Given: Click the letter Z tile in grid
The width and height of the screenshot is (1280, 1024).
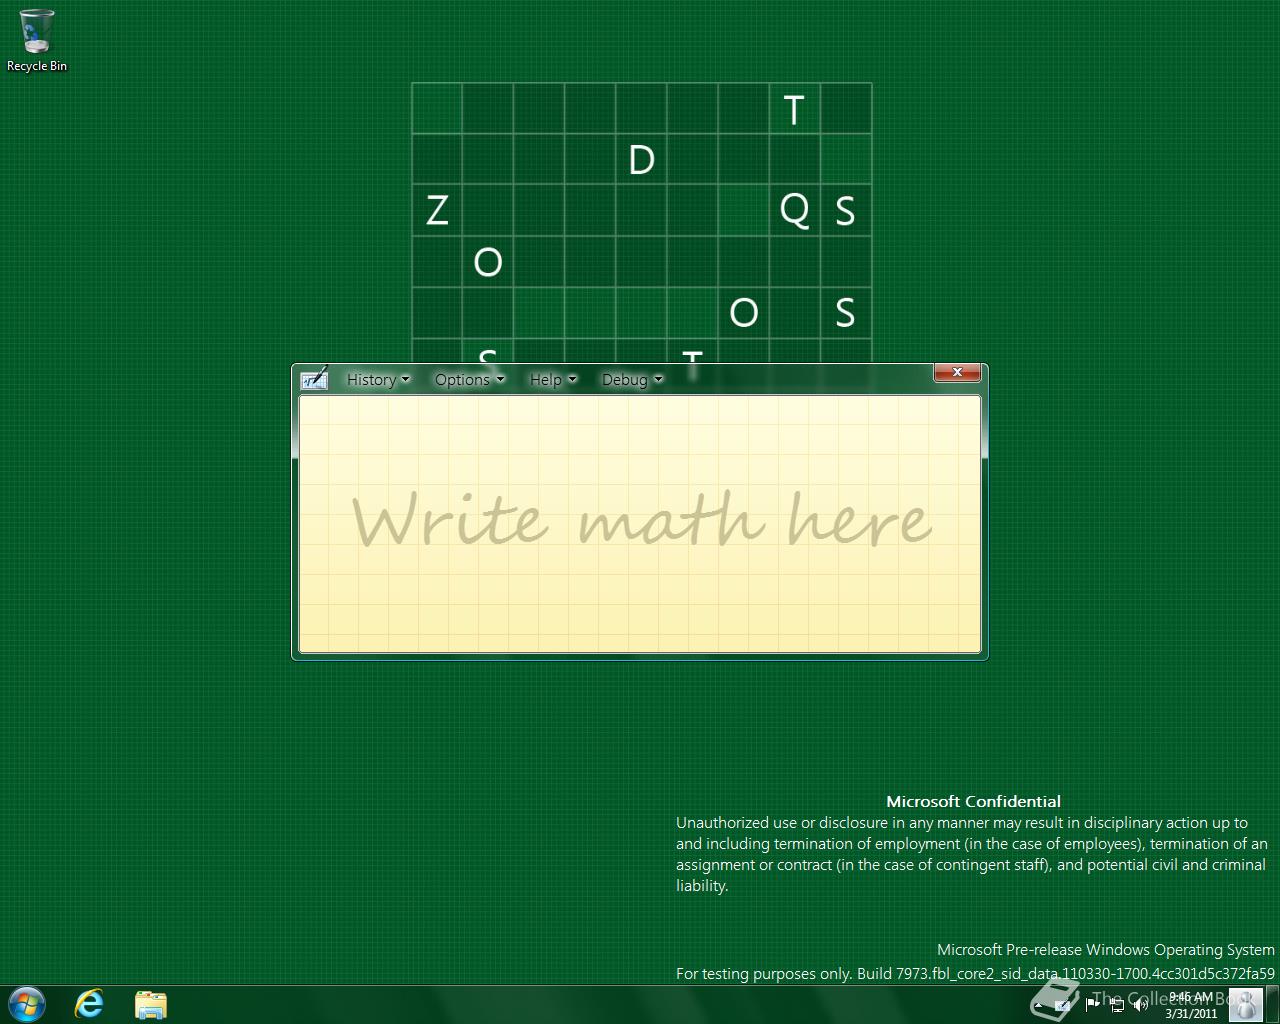Looking at the screenshot, I should [x=437, y=211].
